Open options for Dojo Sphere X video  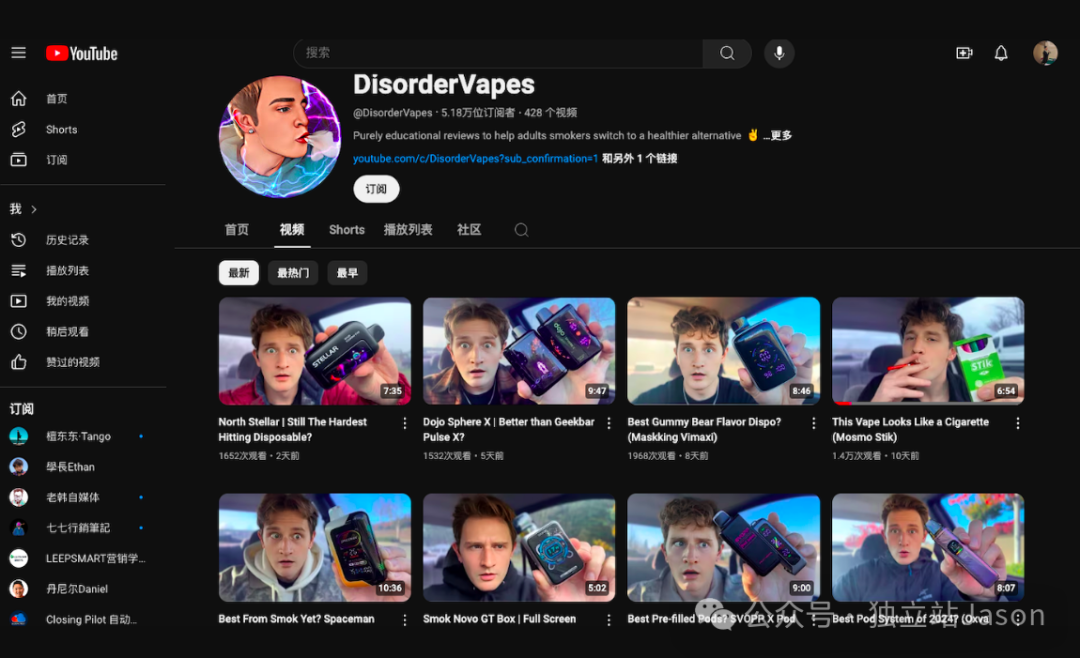[x=609, y=423]
